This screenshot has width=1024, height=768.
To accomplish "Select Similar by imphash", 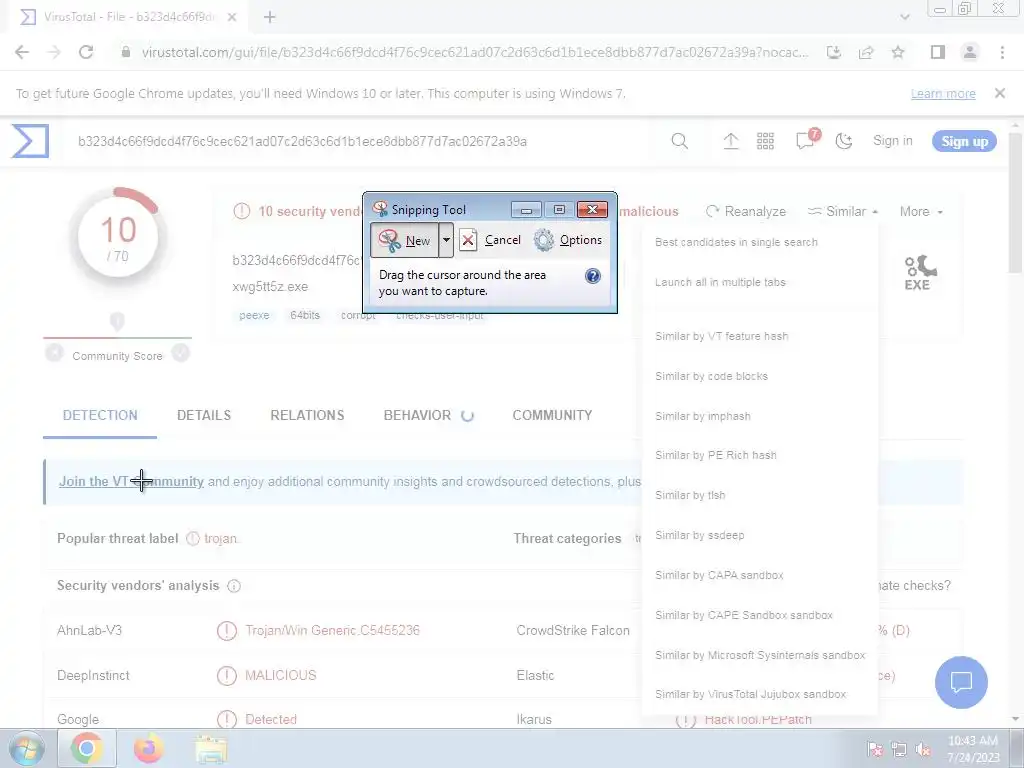I will click(x=703, y=416).
